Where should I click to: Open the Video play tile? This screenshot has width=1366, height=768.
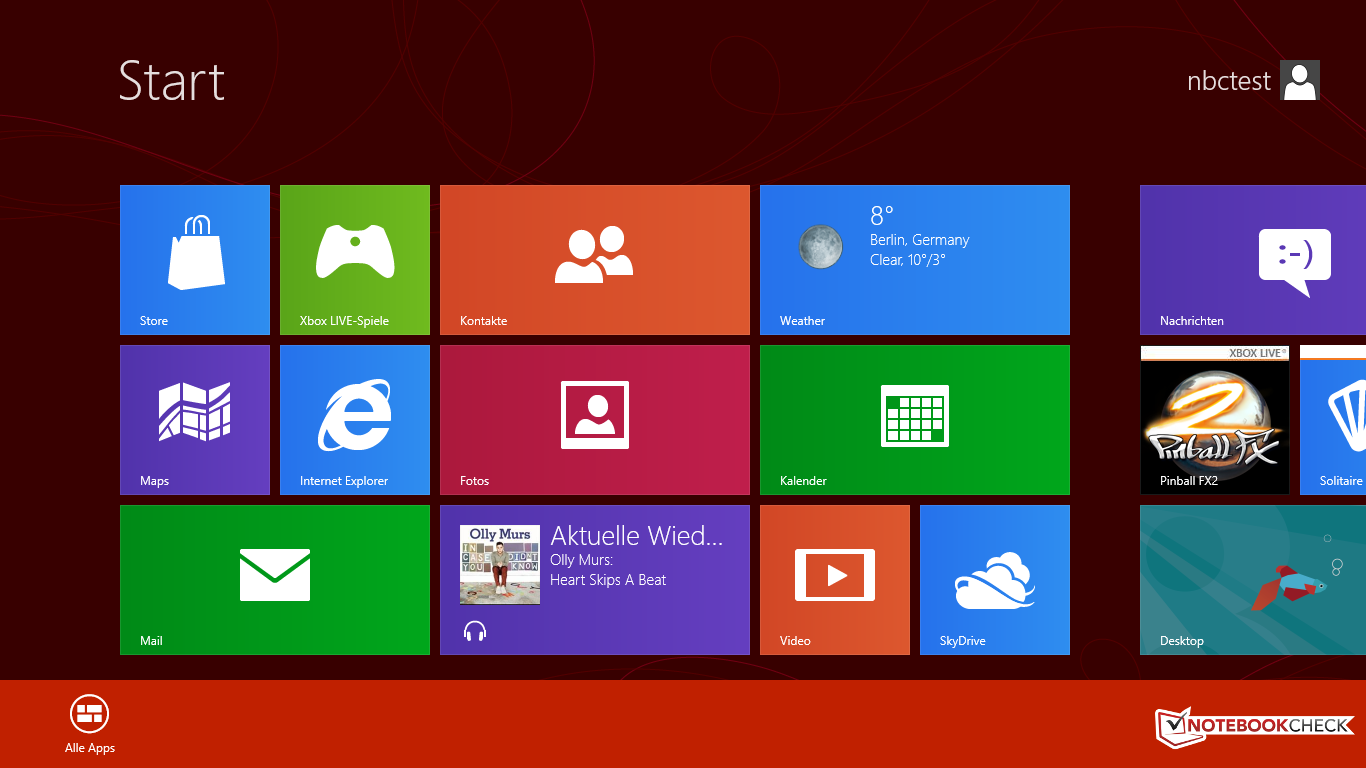point(835,579)
